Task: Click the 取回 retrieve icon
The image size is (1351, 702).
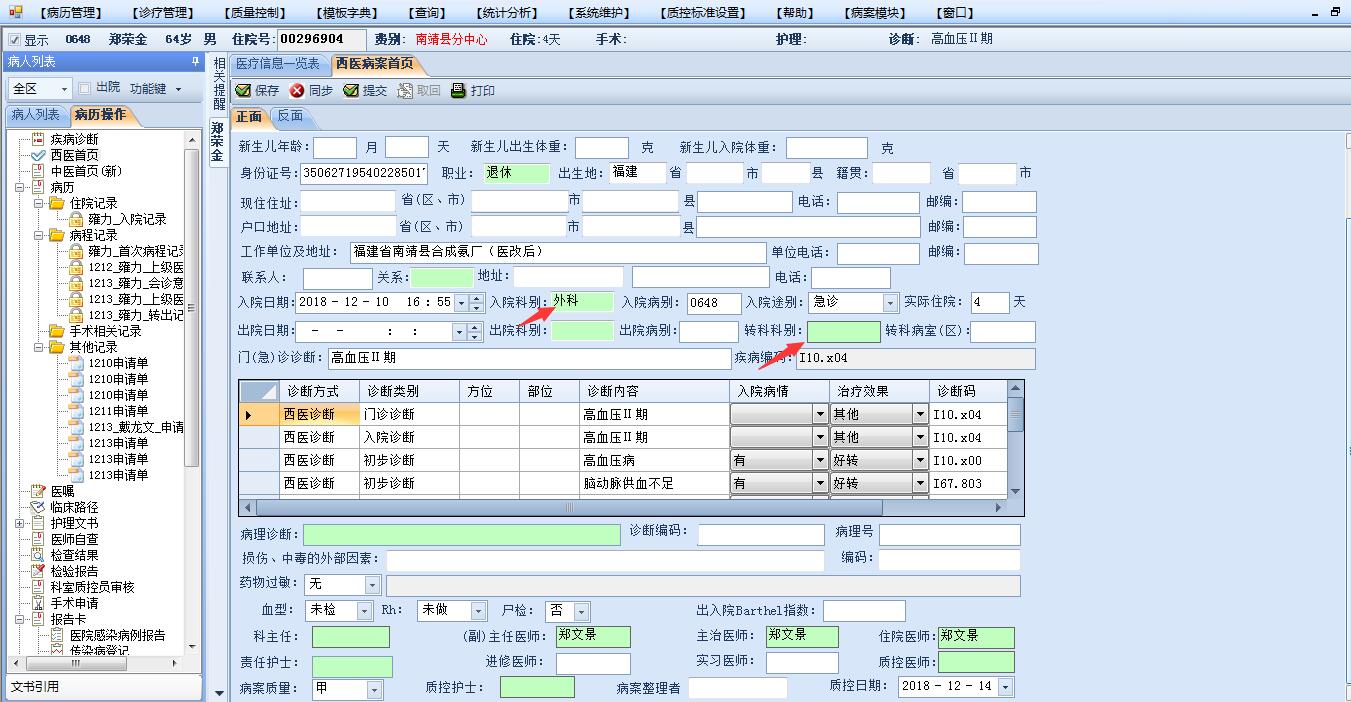Action: [x=405, y=90]
